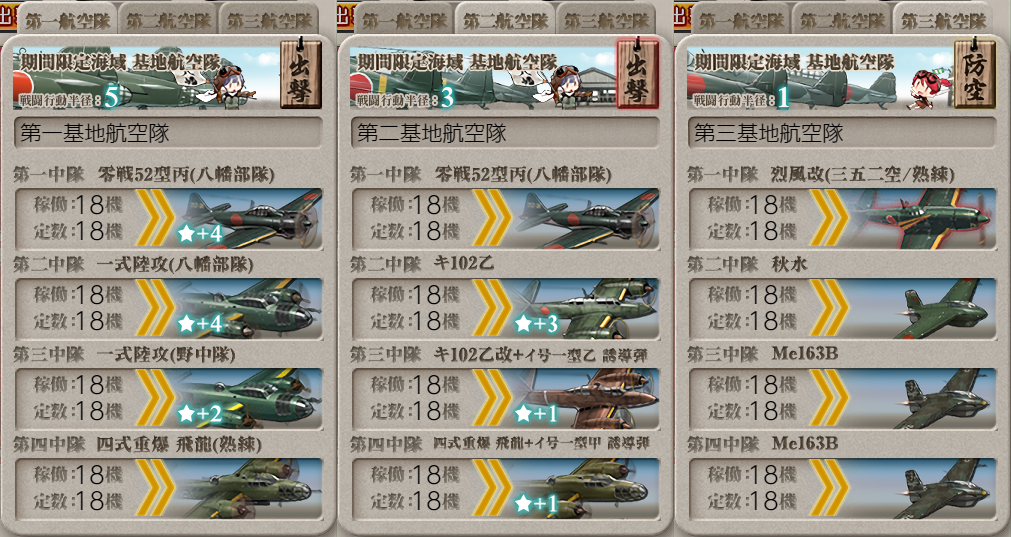Image resolution: width=1011 pixels, height=537 pixels.
Task: Switch to 第三航空隊 tab in the middle panel
Action: 605,20
